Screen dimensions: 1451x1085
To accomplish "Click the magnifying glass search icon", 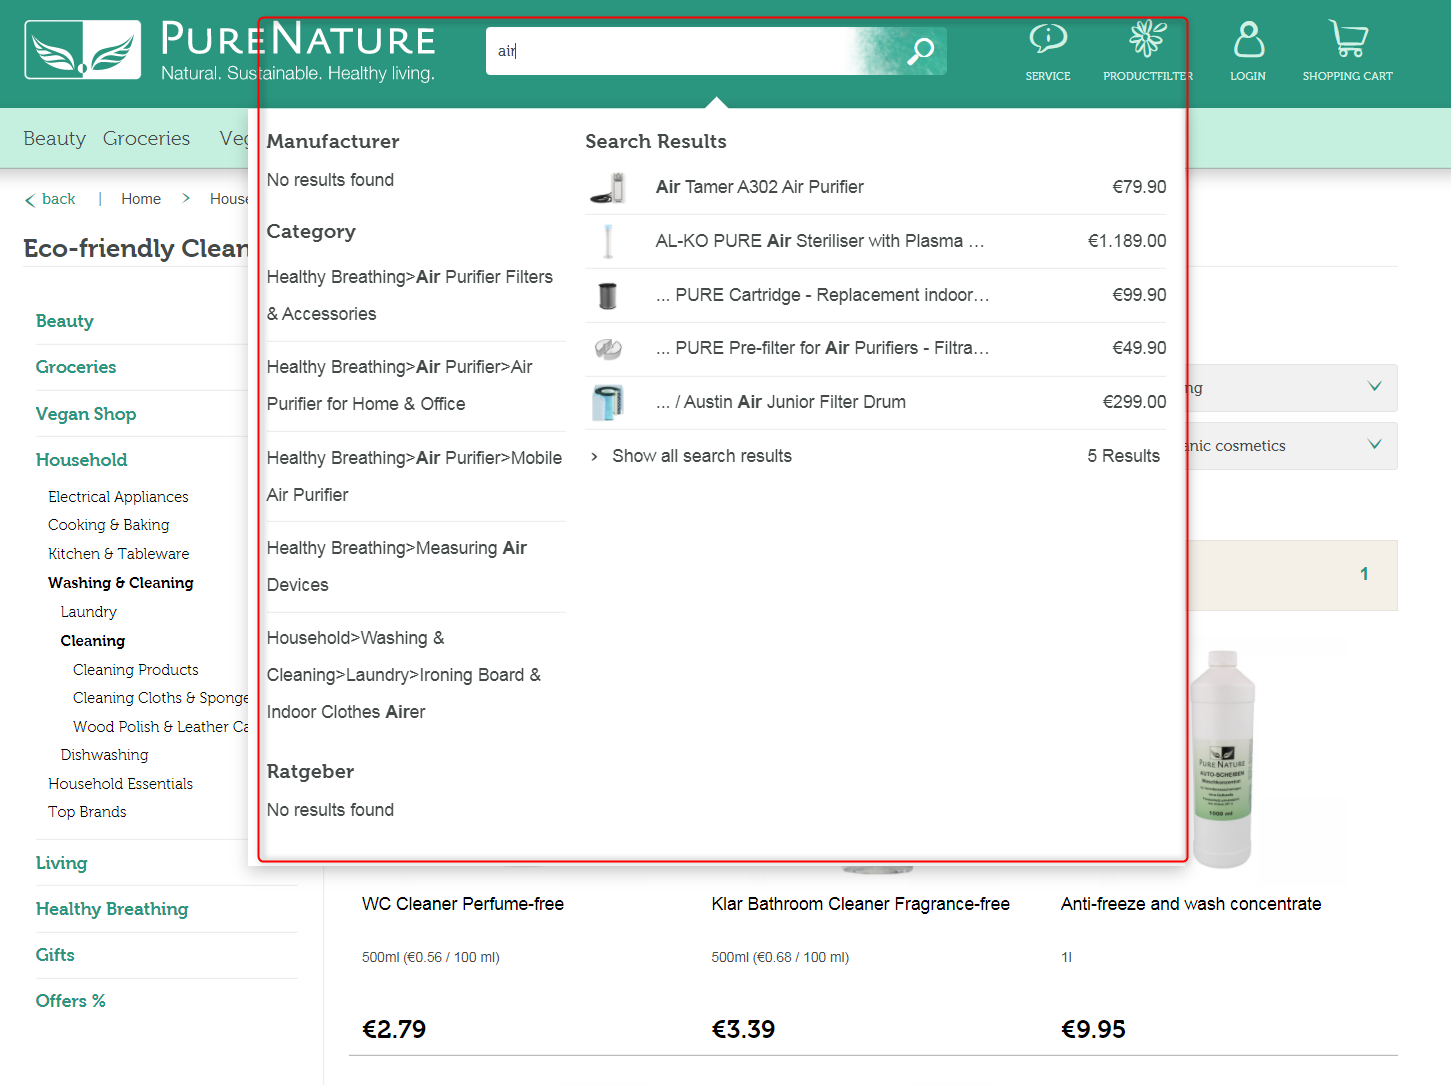I will 920,50.
